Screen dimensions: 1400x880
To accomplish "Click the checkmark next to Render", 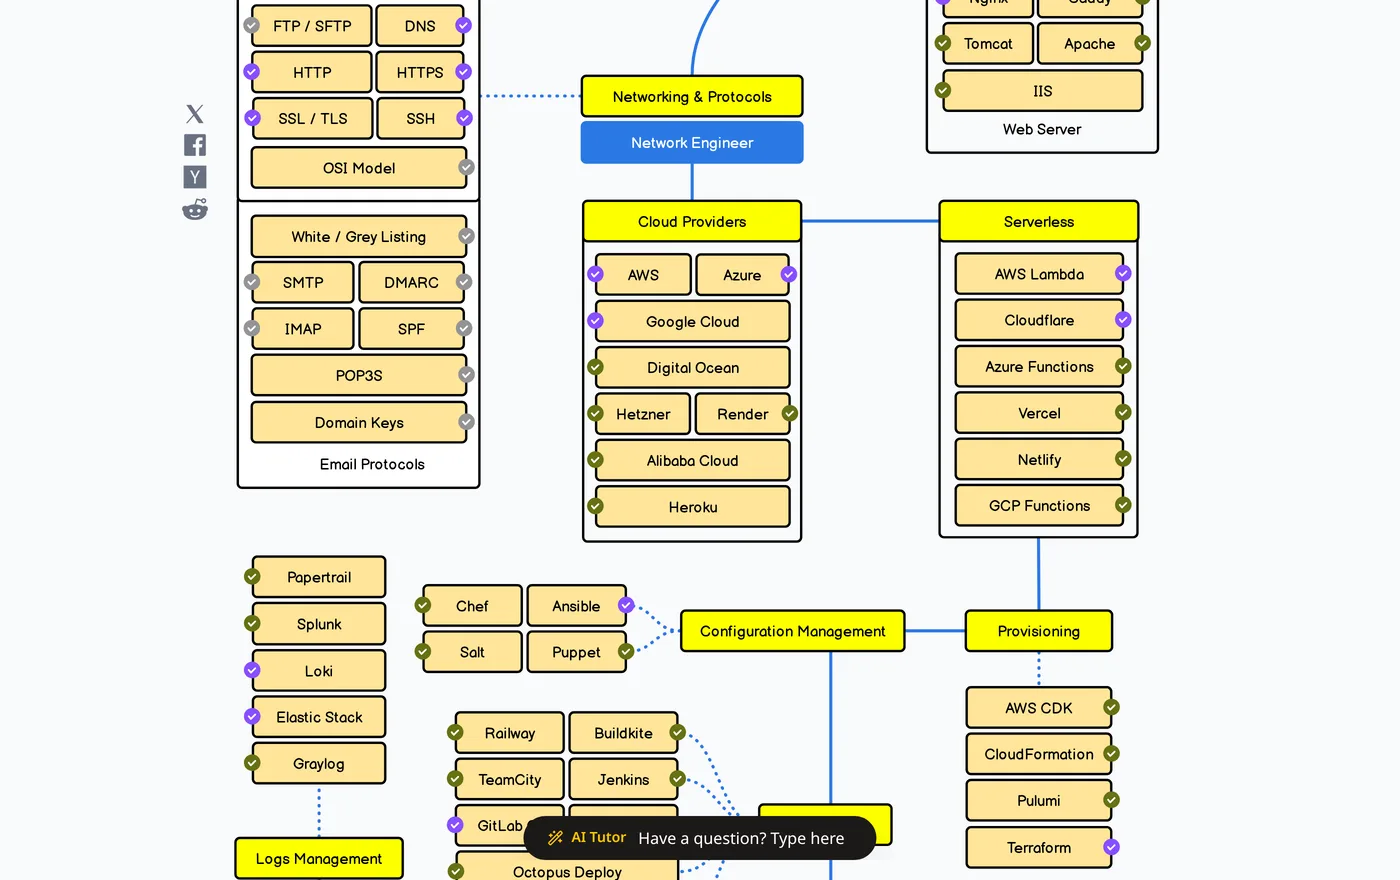I will click(789, 413).
